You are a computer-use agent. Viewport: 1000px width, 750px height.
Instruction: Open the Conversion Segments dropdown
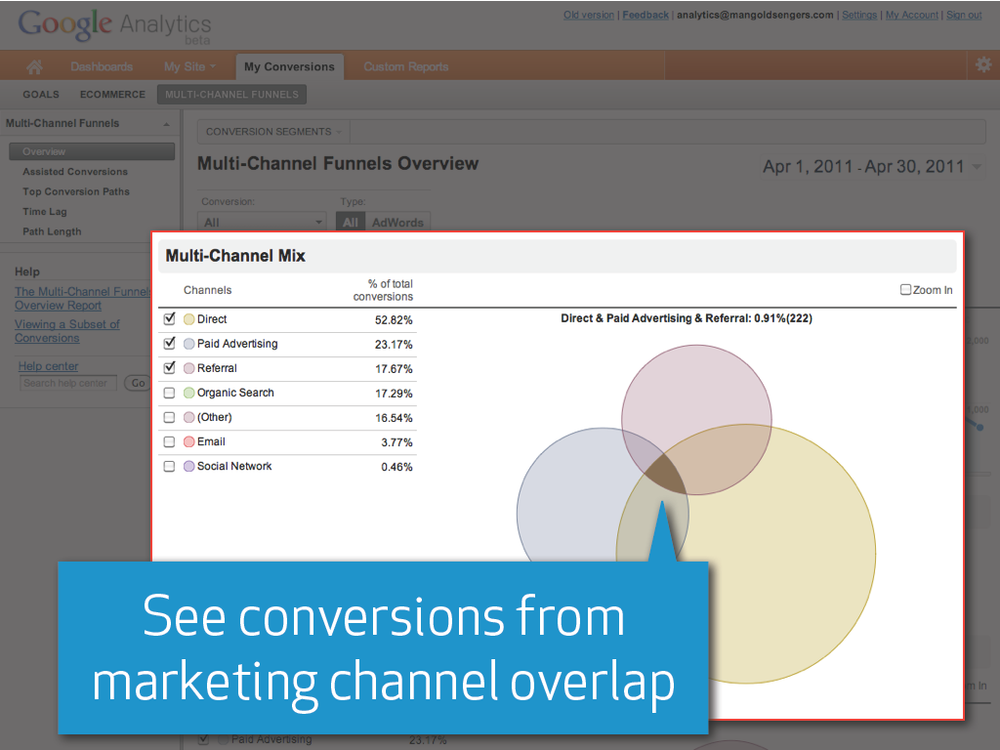coord(272,131)
